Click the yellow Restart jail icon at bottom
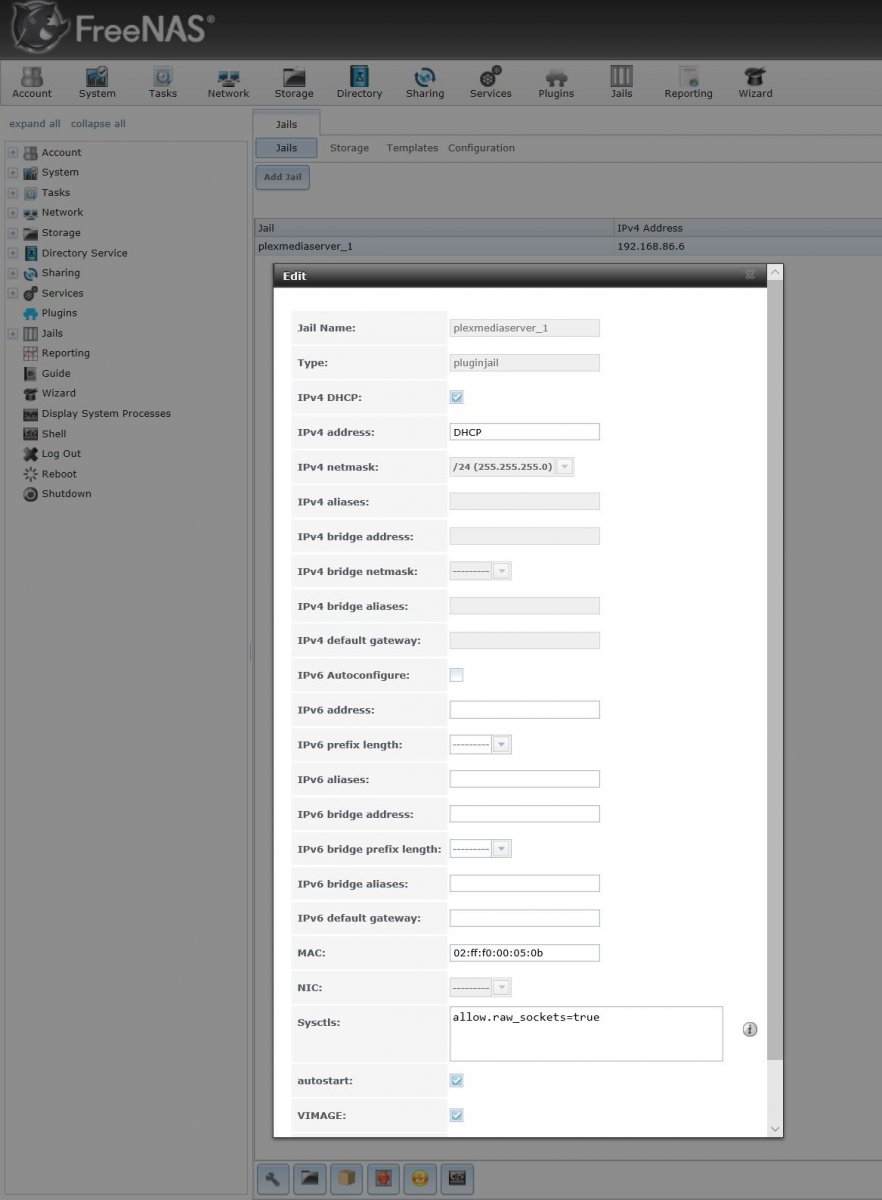Screen dimensions: 882x1200 [420, 1179]
